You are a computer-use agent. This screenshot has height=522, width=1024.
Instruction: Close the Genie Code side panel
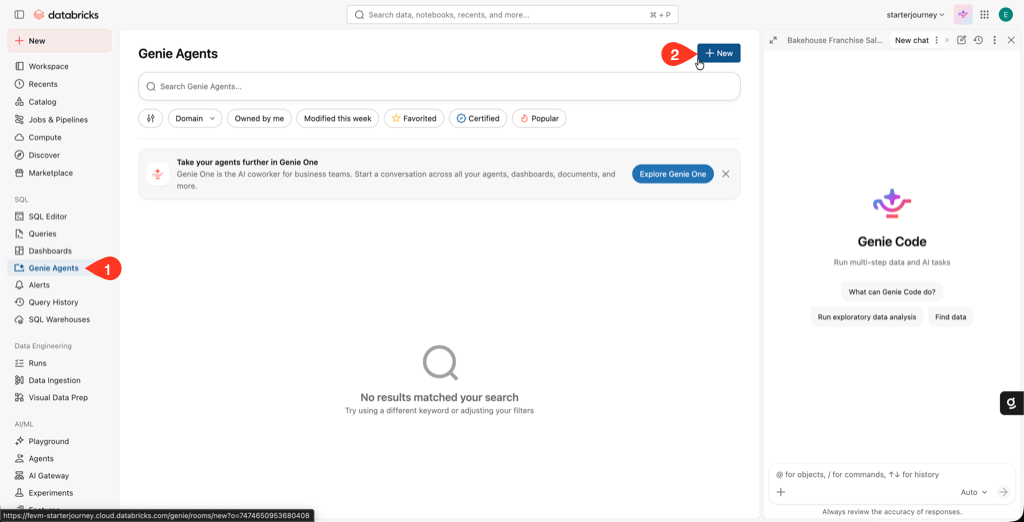(1011, 41)
